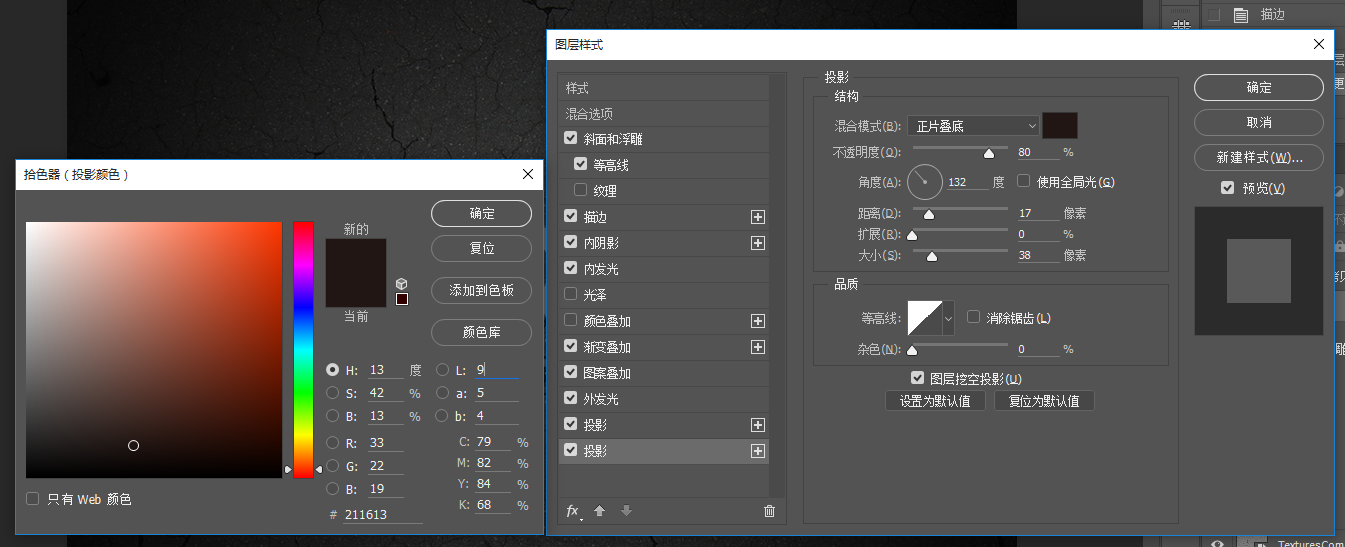1345x547 pixels.
Task: Click the 新的 new color preview swatch
Action: [x=356, y=255]
